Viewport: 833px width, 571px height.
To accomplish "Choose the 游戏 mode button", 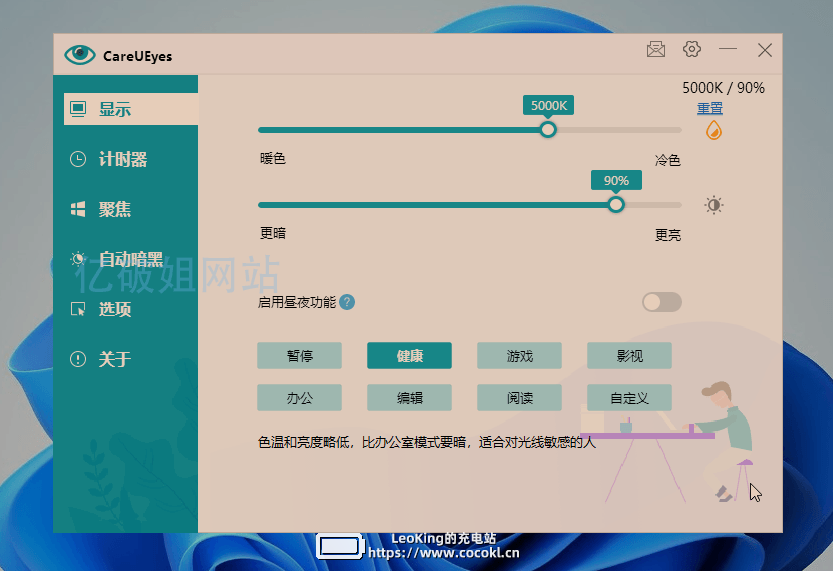I will tap(520, 355).
